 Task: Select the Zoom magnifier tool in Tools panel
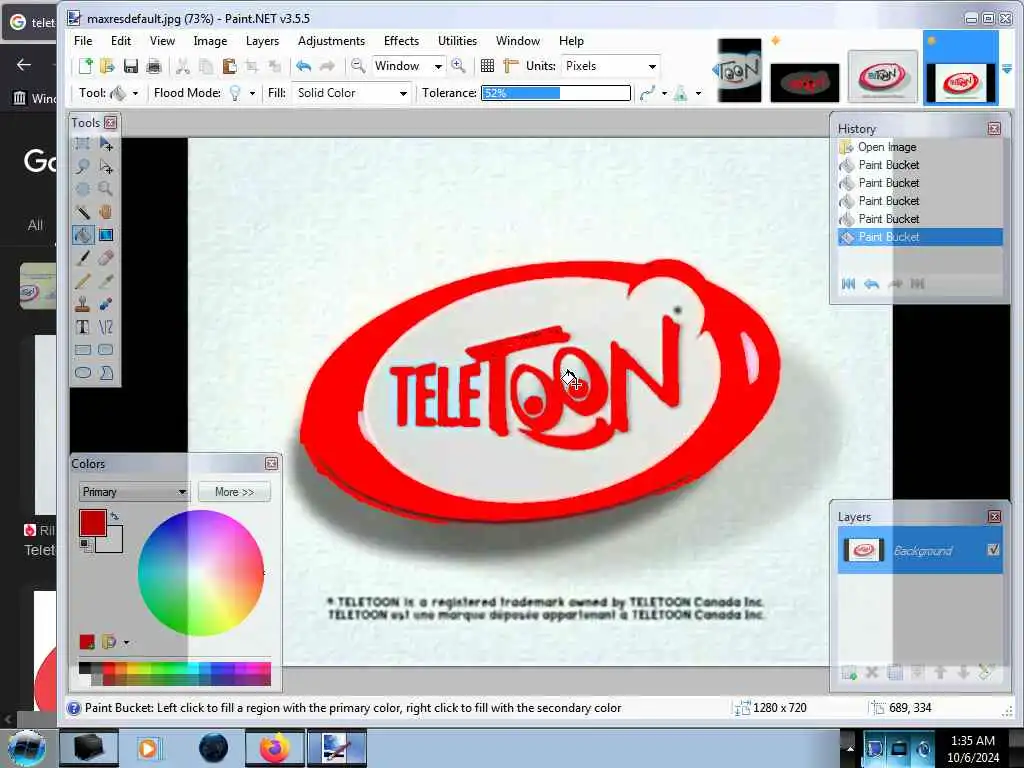pos(106,189)
